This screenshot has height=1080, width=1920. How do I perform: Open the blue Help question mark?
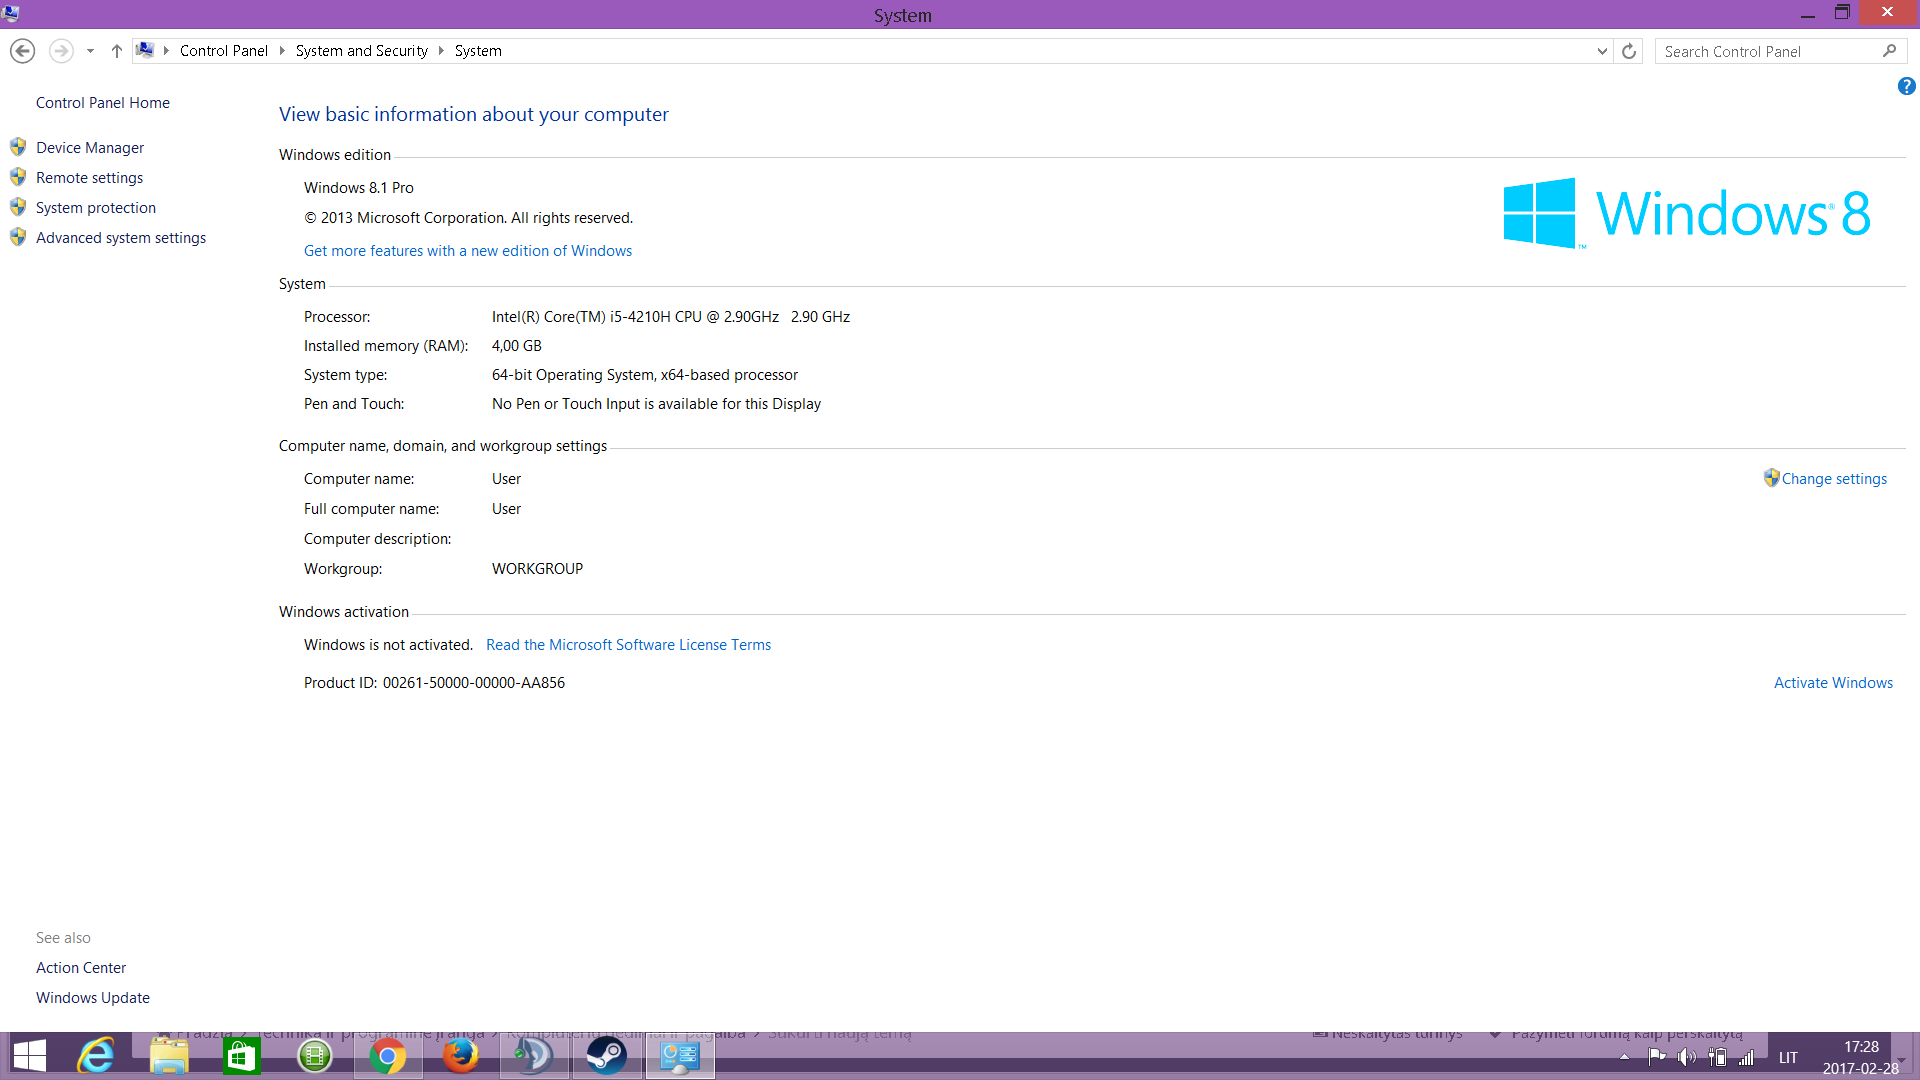[x=1906, y=87]
